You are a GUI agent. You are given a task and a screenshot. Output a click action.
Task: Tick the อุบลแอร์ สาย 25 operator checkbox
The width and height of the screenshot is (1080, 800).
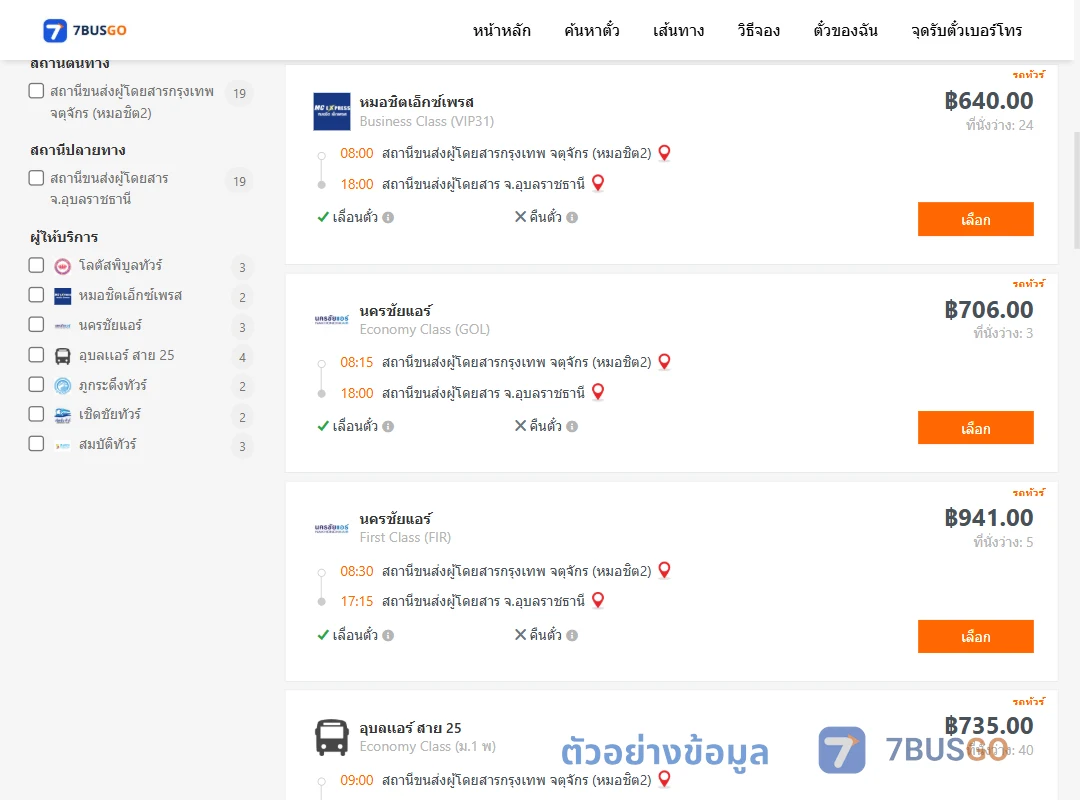pos(37,355)
